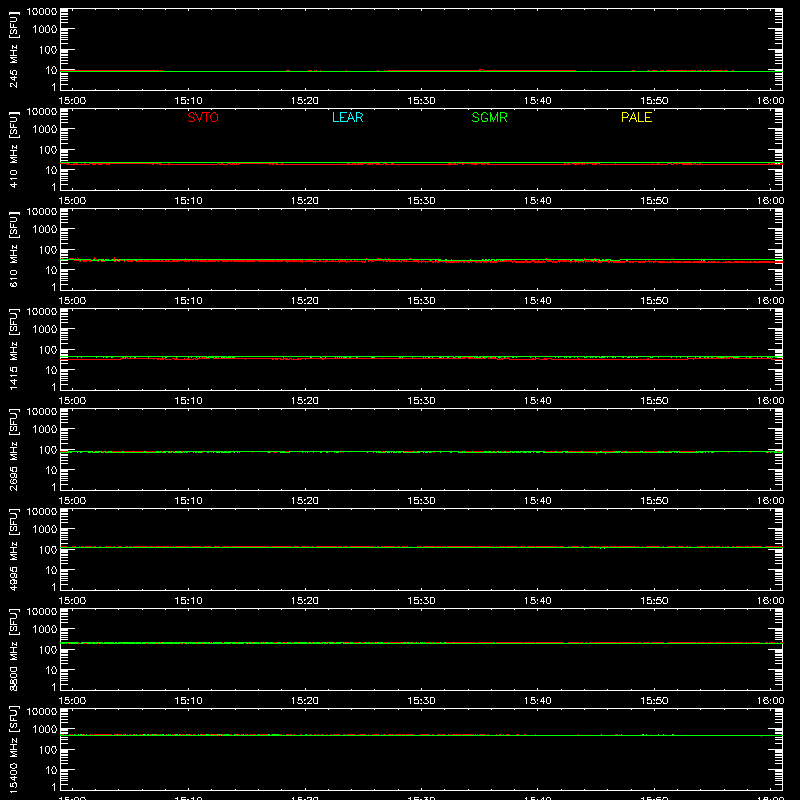Click the 10 tick label on 1415 MHz panel

coord(51,370)
